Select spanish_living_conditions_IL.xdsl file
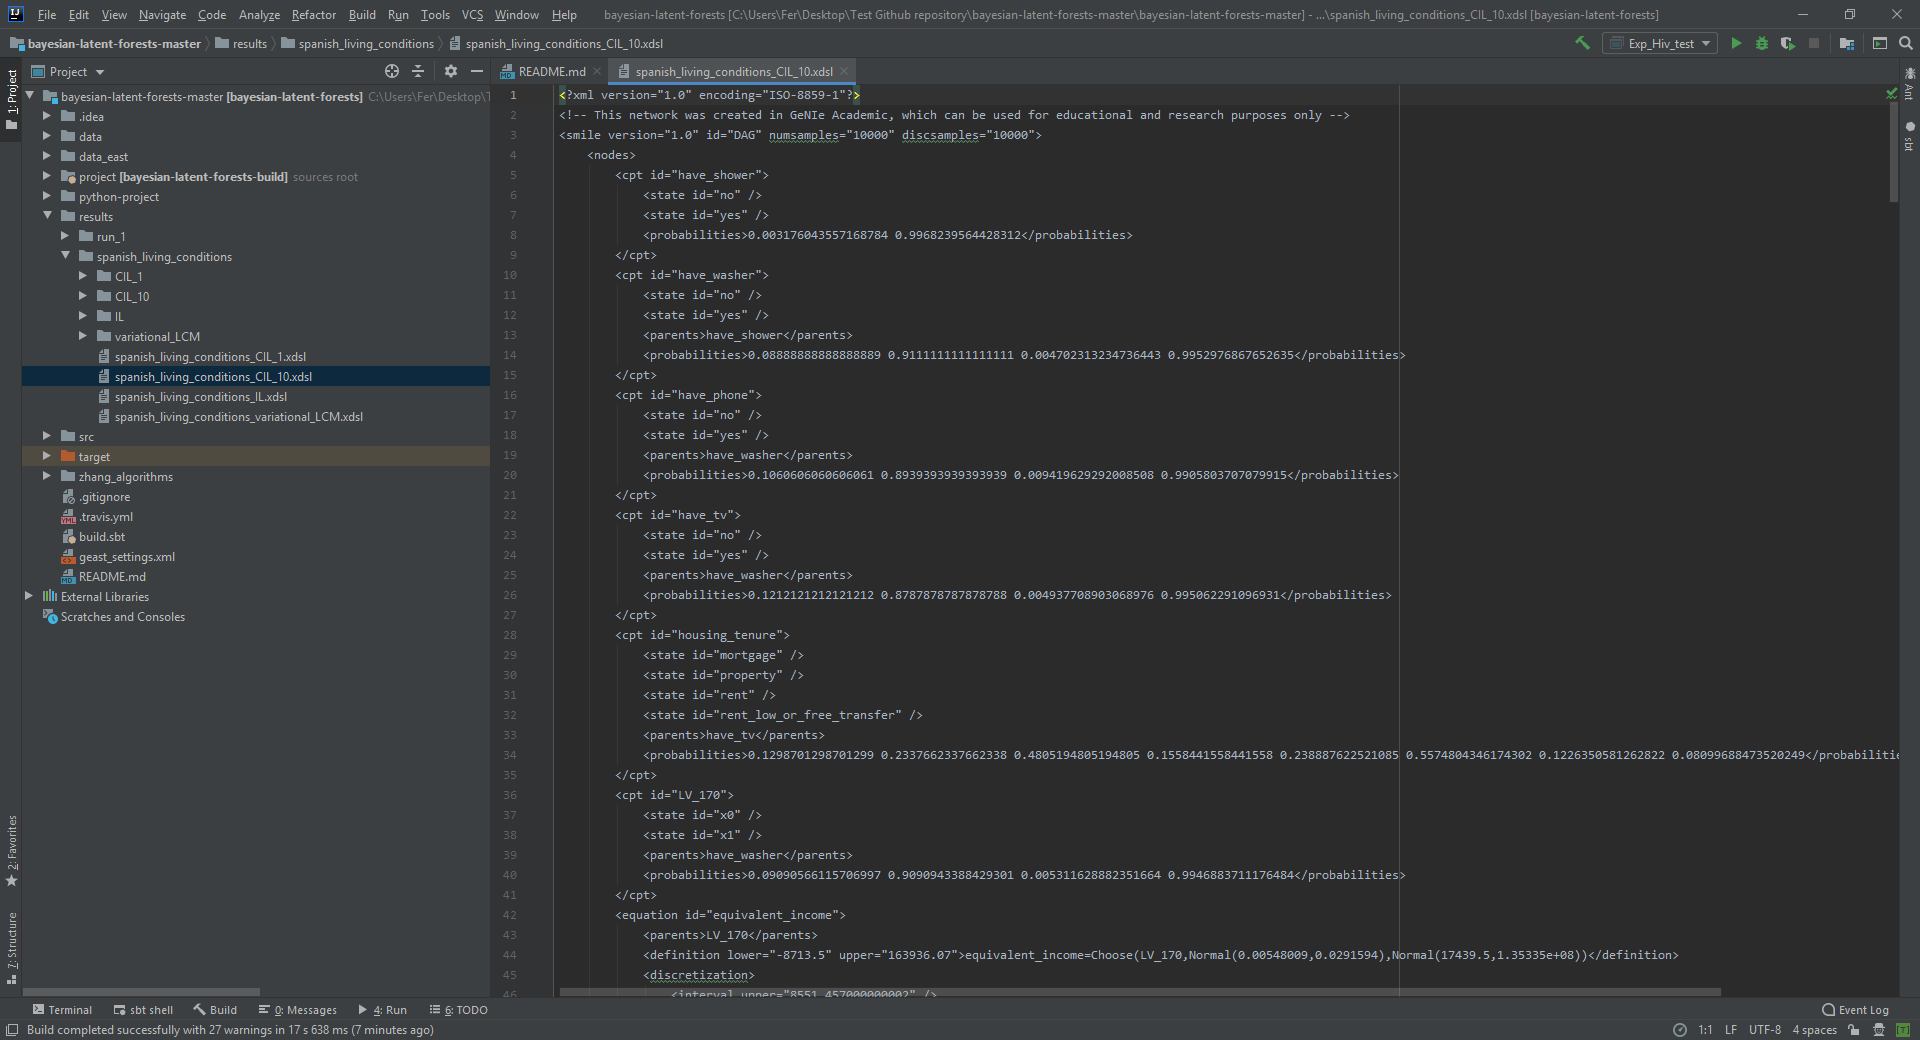Image resolution: width=1920 pixels, height=1040 pixels. pyautogui.click(x=200, y=397)
